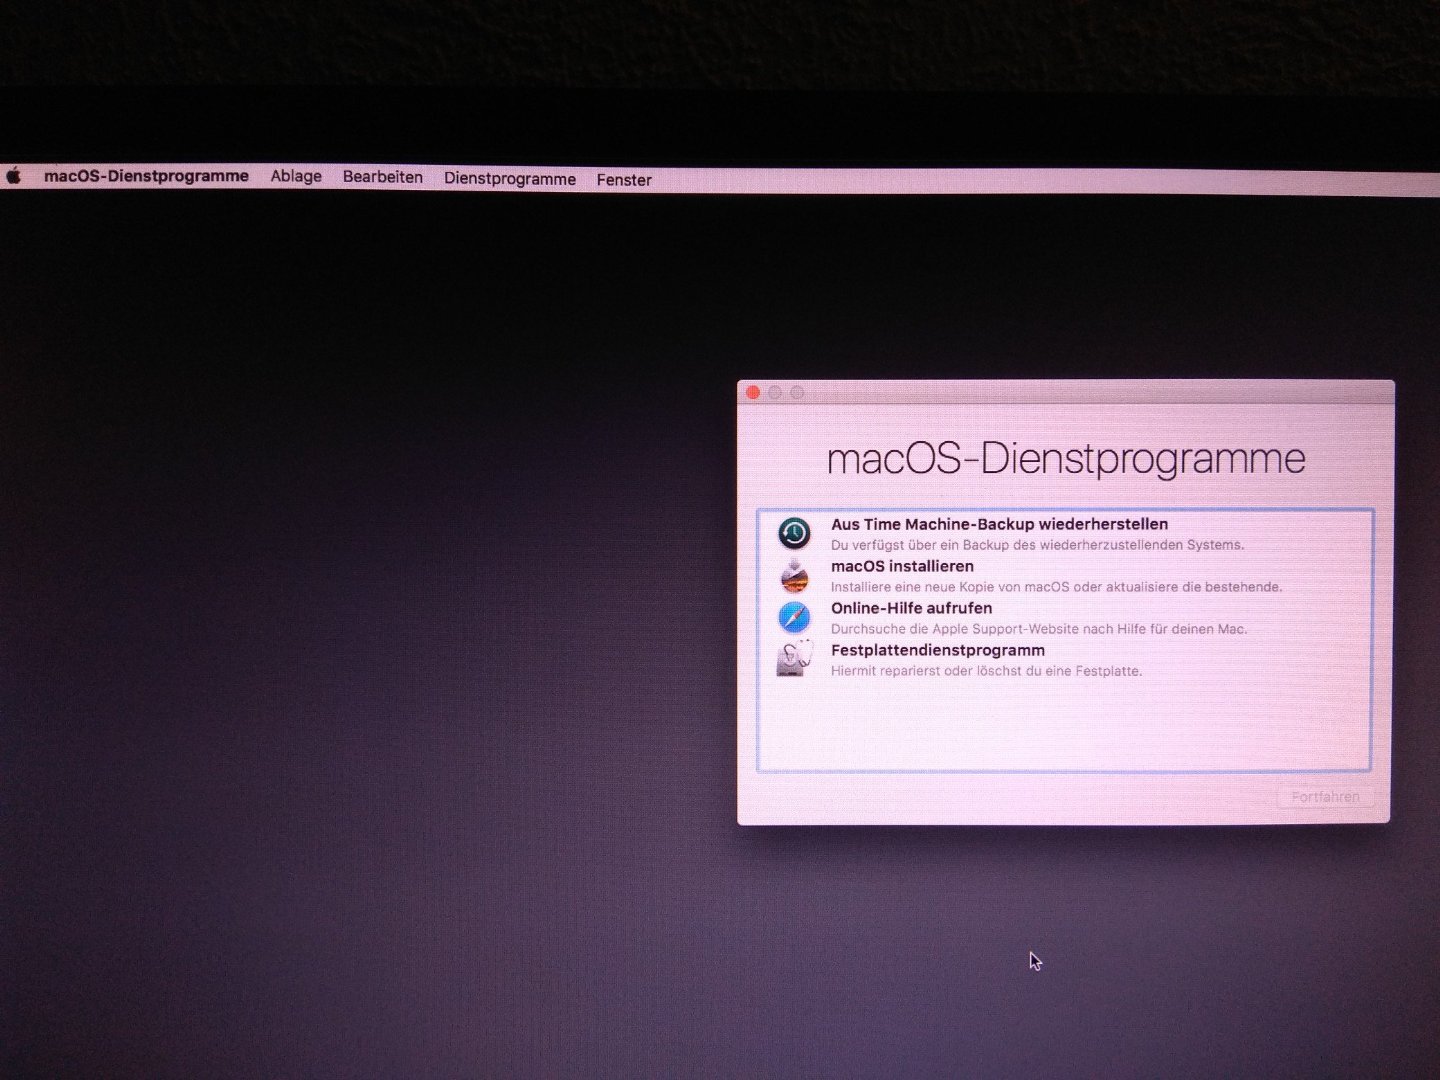The height and width of the screenshot is (1080, 1440).
Task: Click the Disk Utility stethoscope icon
Action: (794, 659)
